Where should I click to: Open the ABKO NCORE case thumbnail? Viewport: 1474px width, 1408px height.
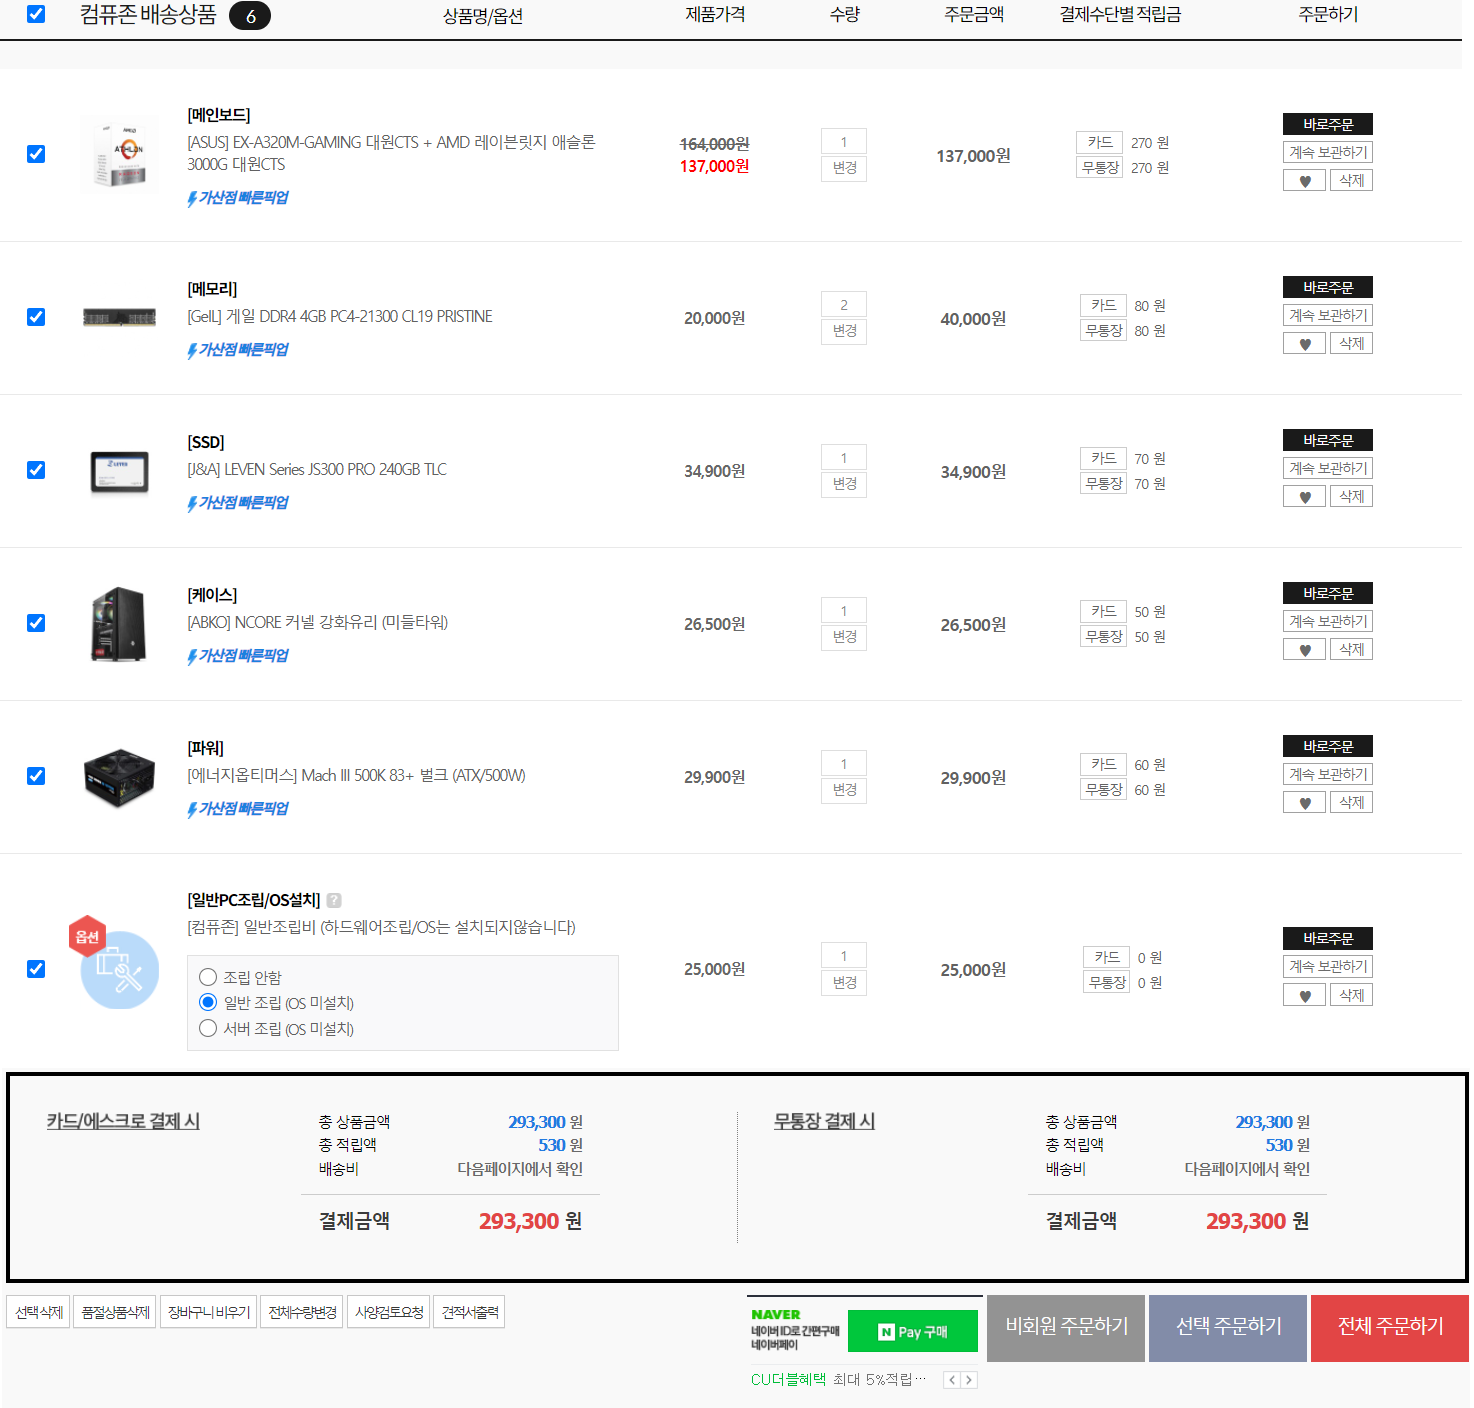coord(119,624)
